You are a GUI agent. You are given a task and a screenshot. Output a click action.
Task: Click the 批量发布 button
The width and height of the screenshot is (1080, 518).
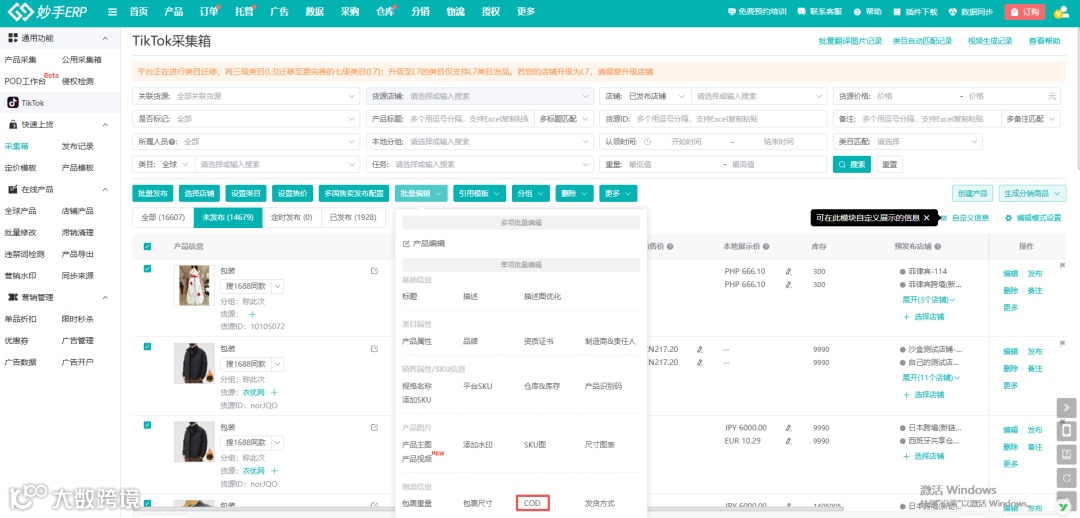click(x=153, y=194)
